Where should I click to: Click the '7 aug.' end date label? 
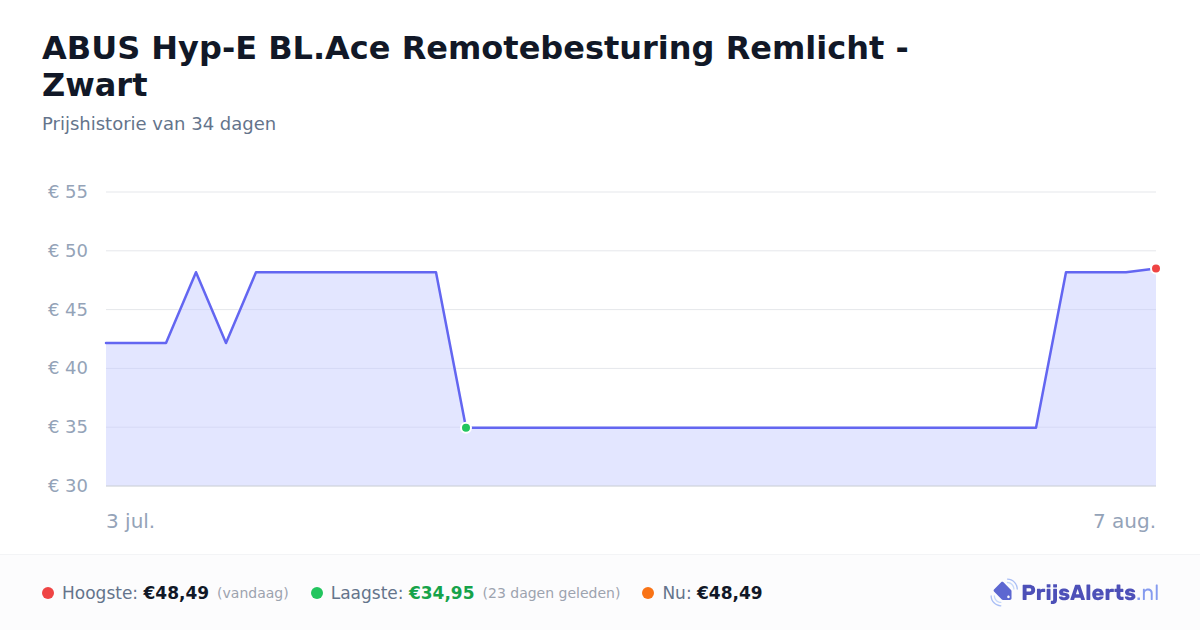[1124, 521]
